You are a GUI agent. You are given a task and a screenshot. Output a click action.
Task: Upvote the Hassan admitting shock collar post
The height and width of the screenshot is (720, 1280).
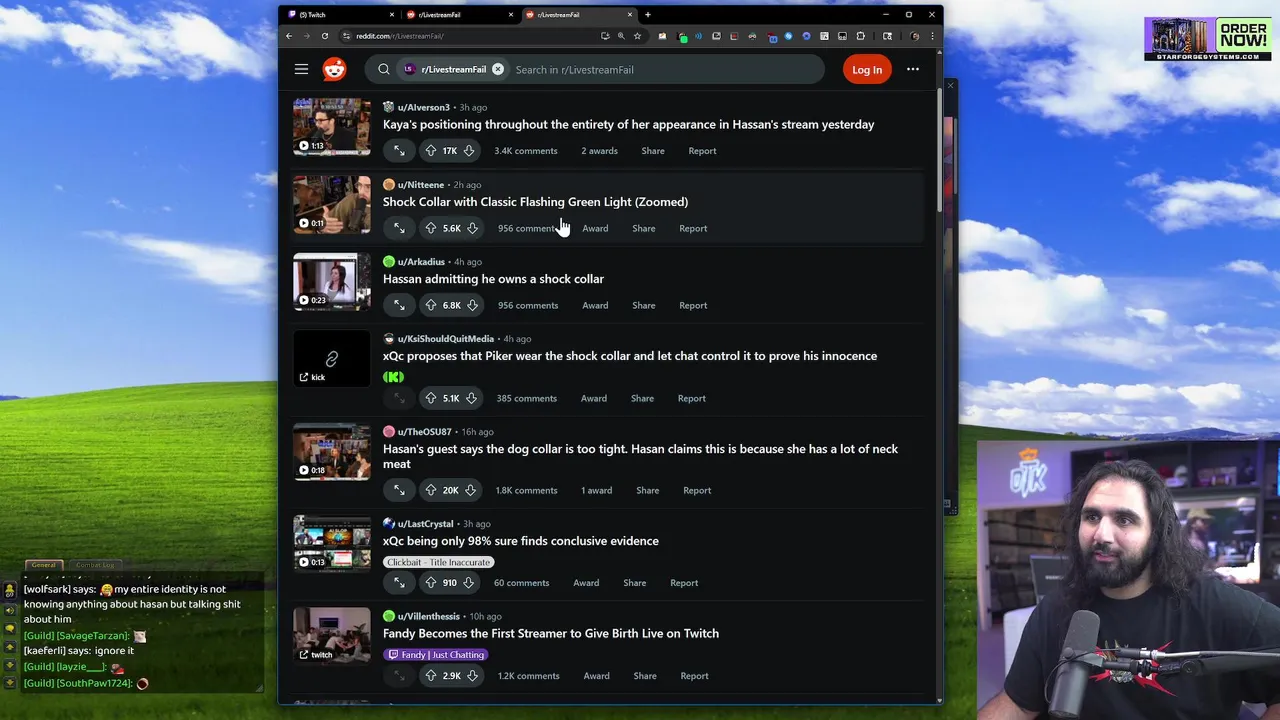tap(430, 305)
